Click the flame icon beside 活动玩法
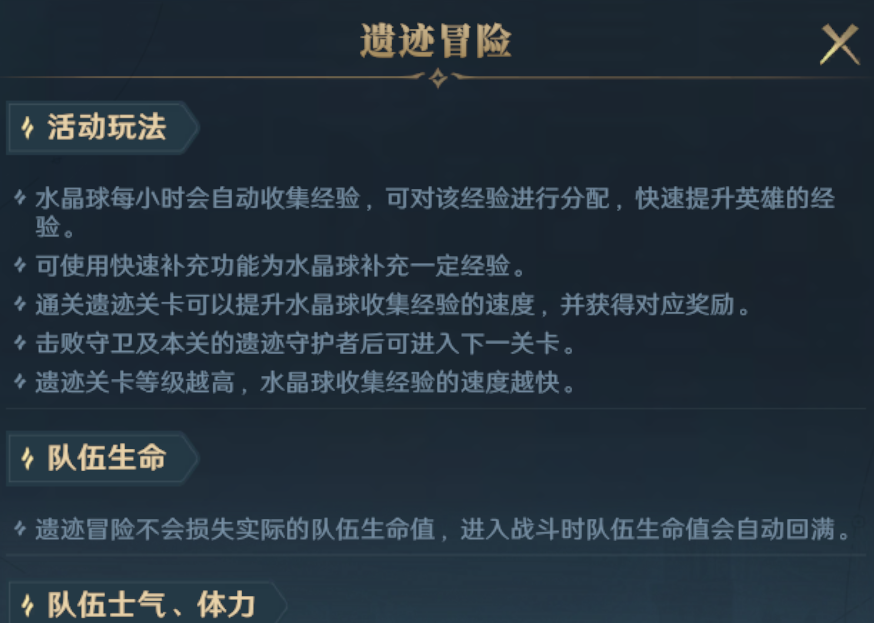Image resolution: width=874 pixels, height=623 pixels. [x=27, y=128]
